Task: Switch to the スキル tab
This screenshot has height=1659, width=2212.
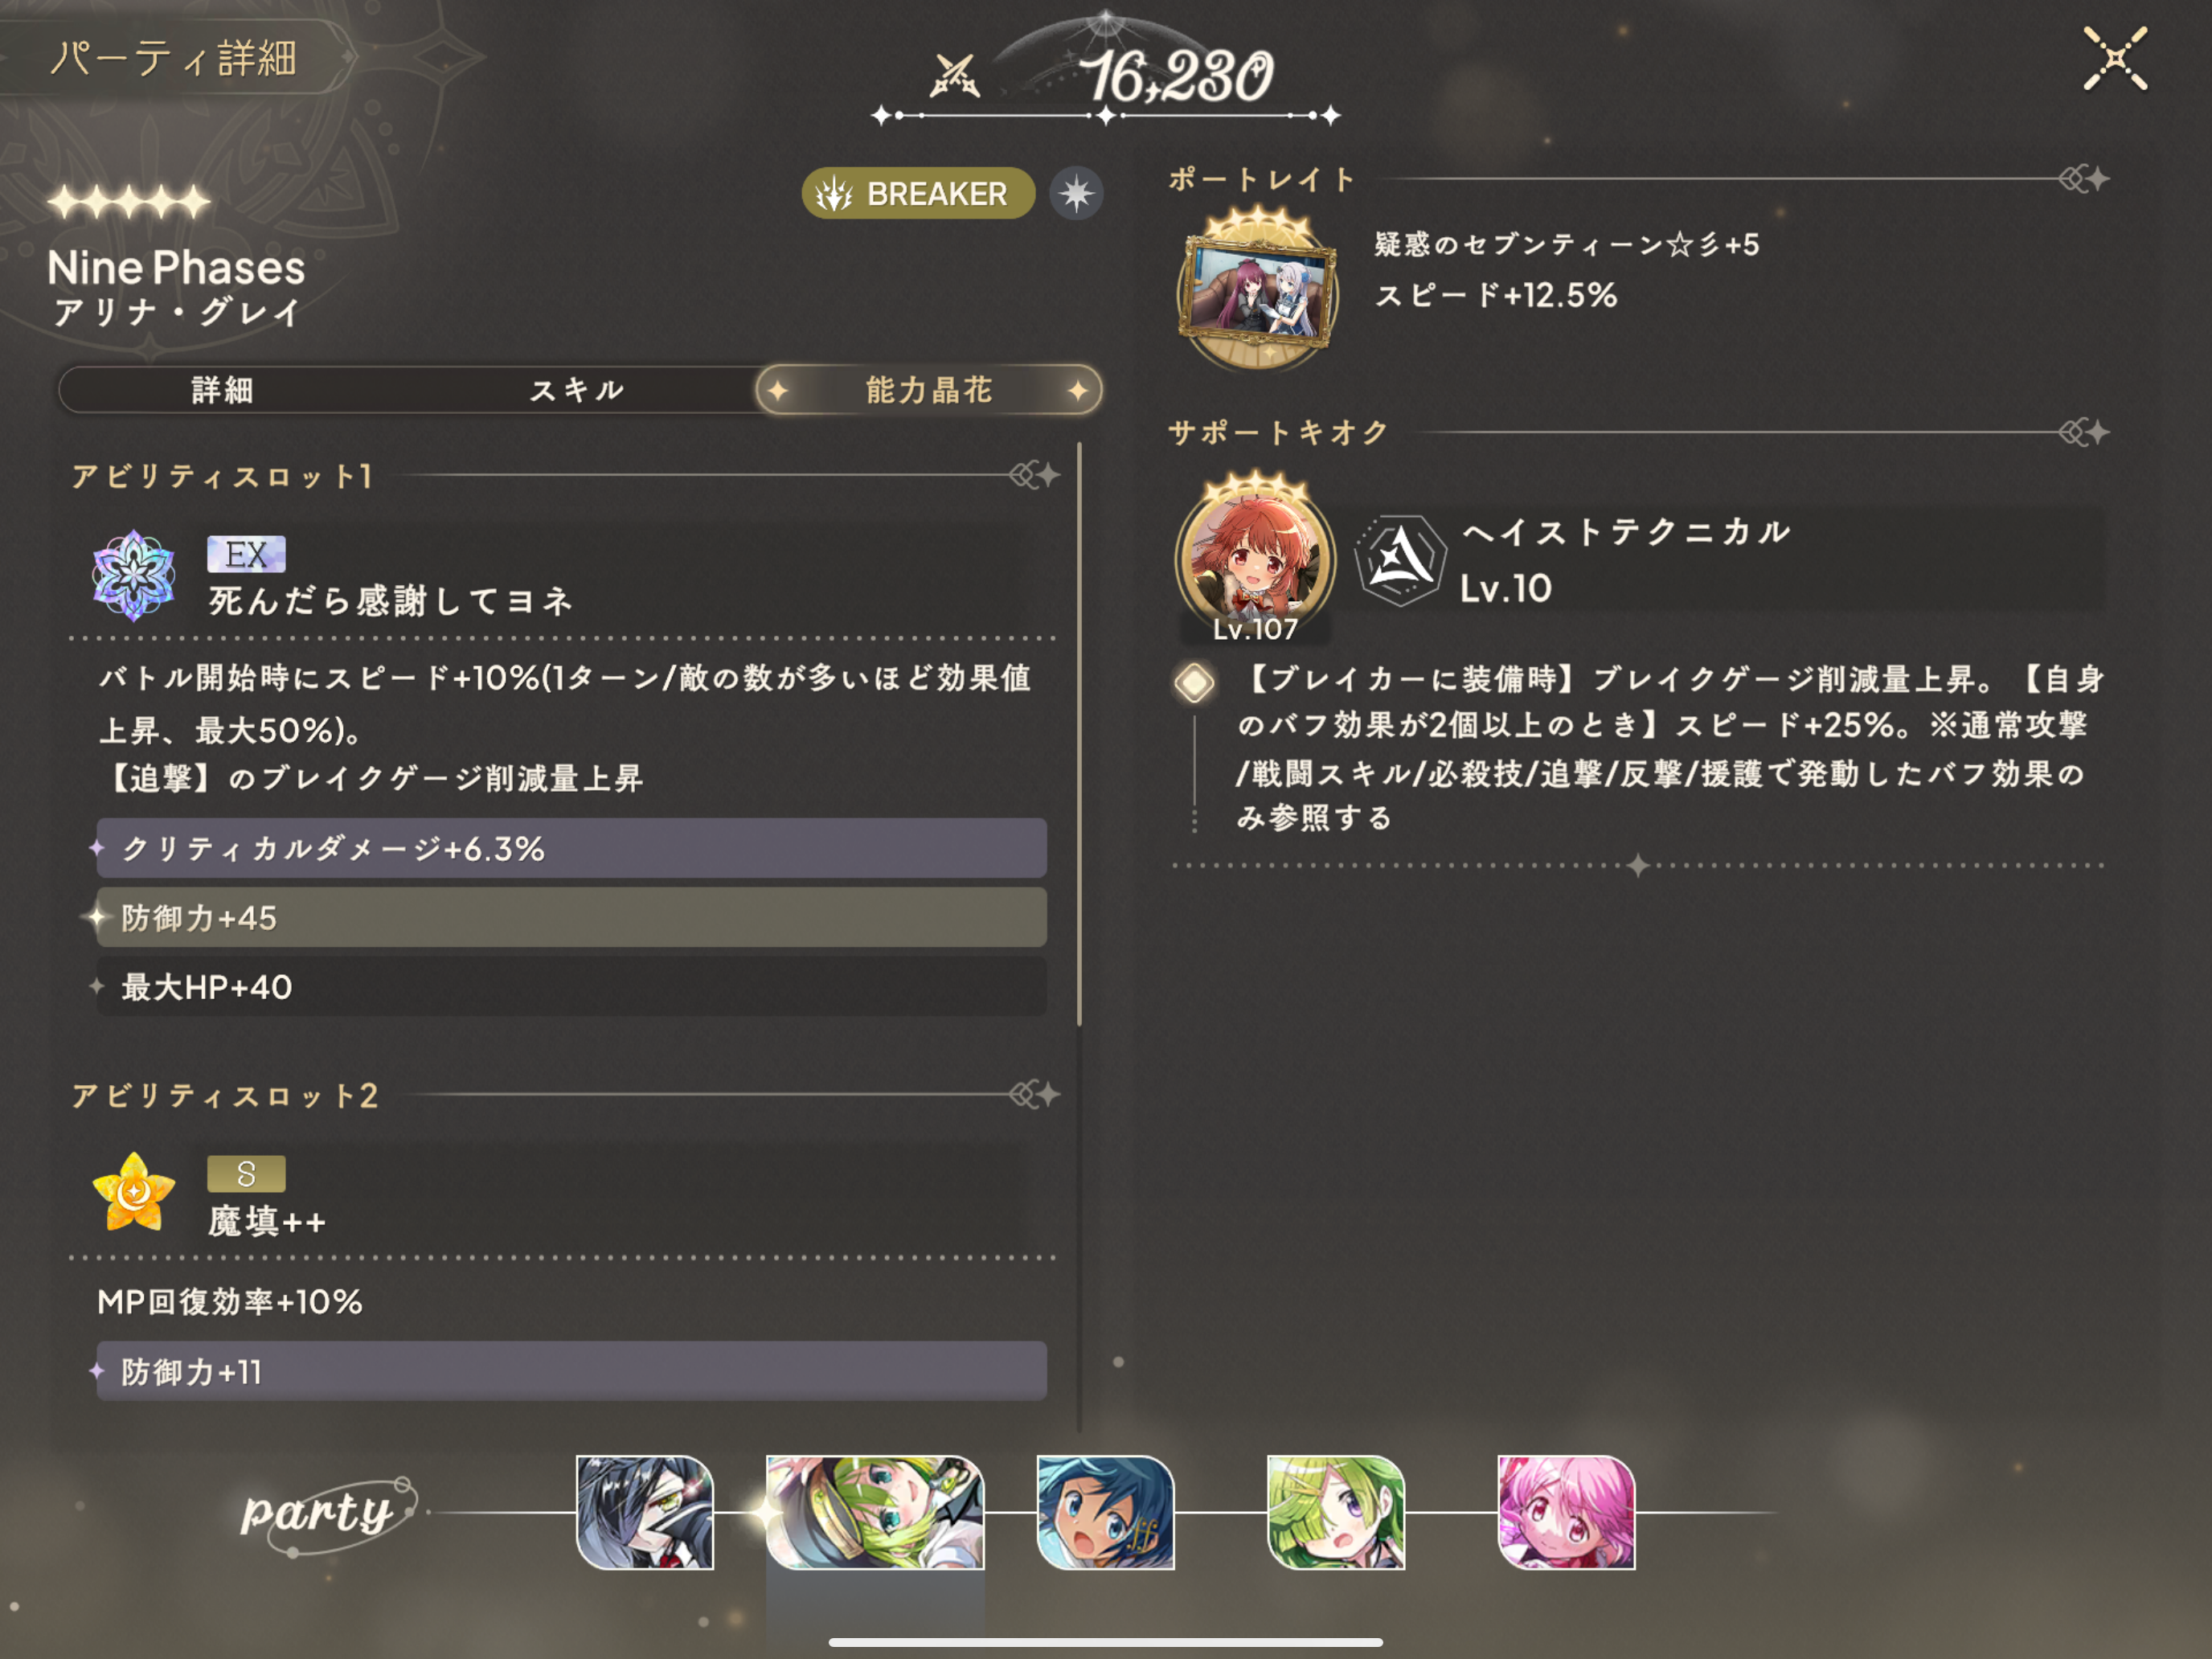Action: click(x=577, y=390)
